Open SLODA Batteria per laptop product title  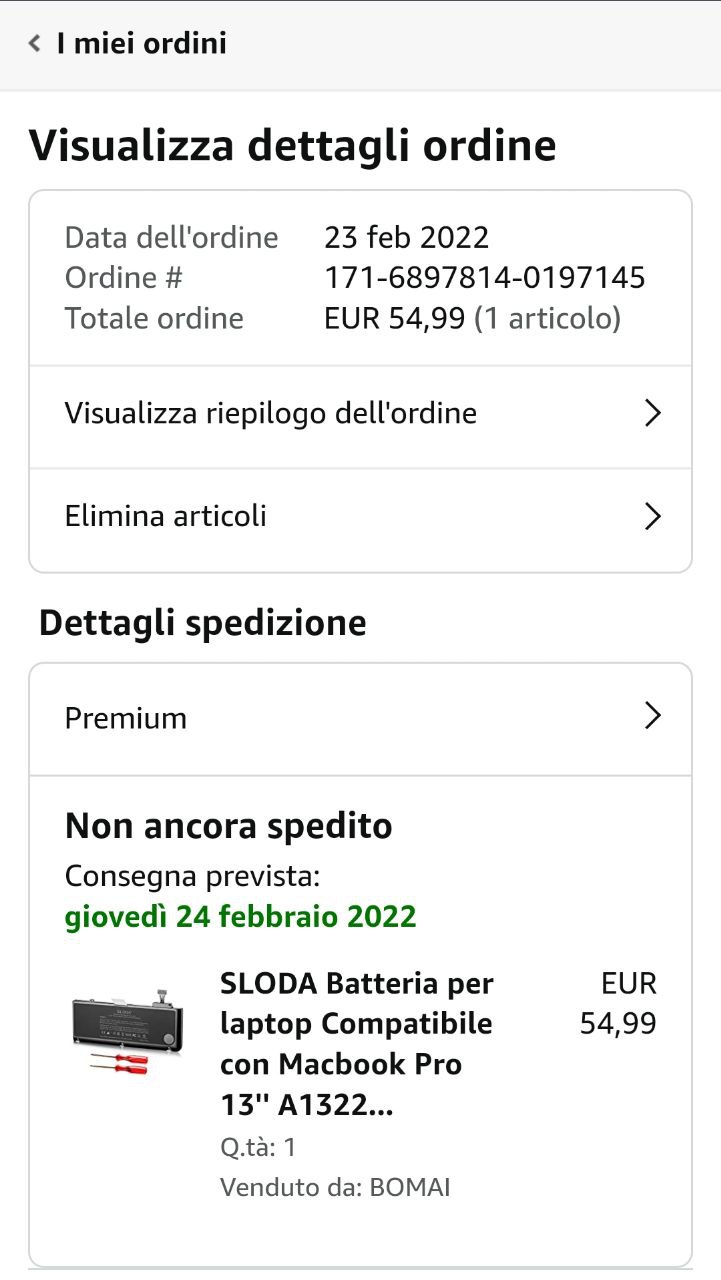[357, 1044]
